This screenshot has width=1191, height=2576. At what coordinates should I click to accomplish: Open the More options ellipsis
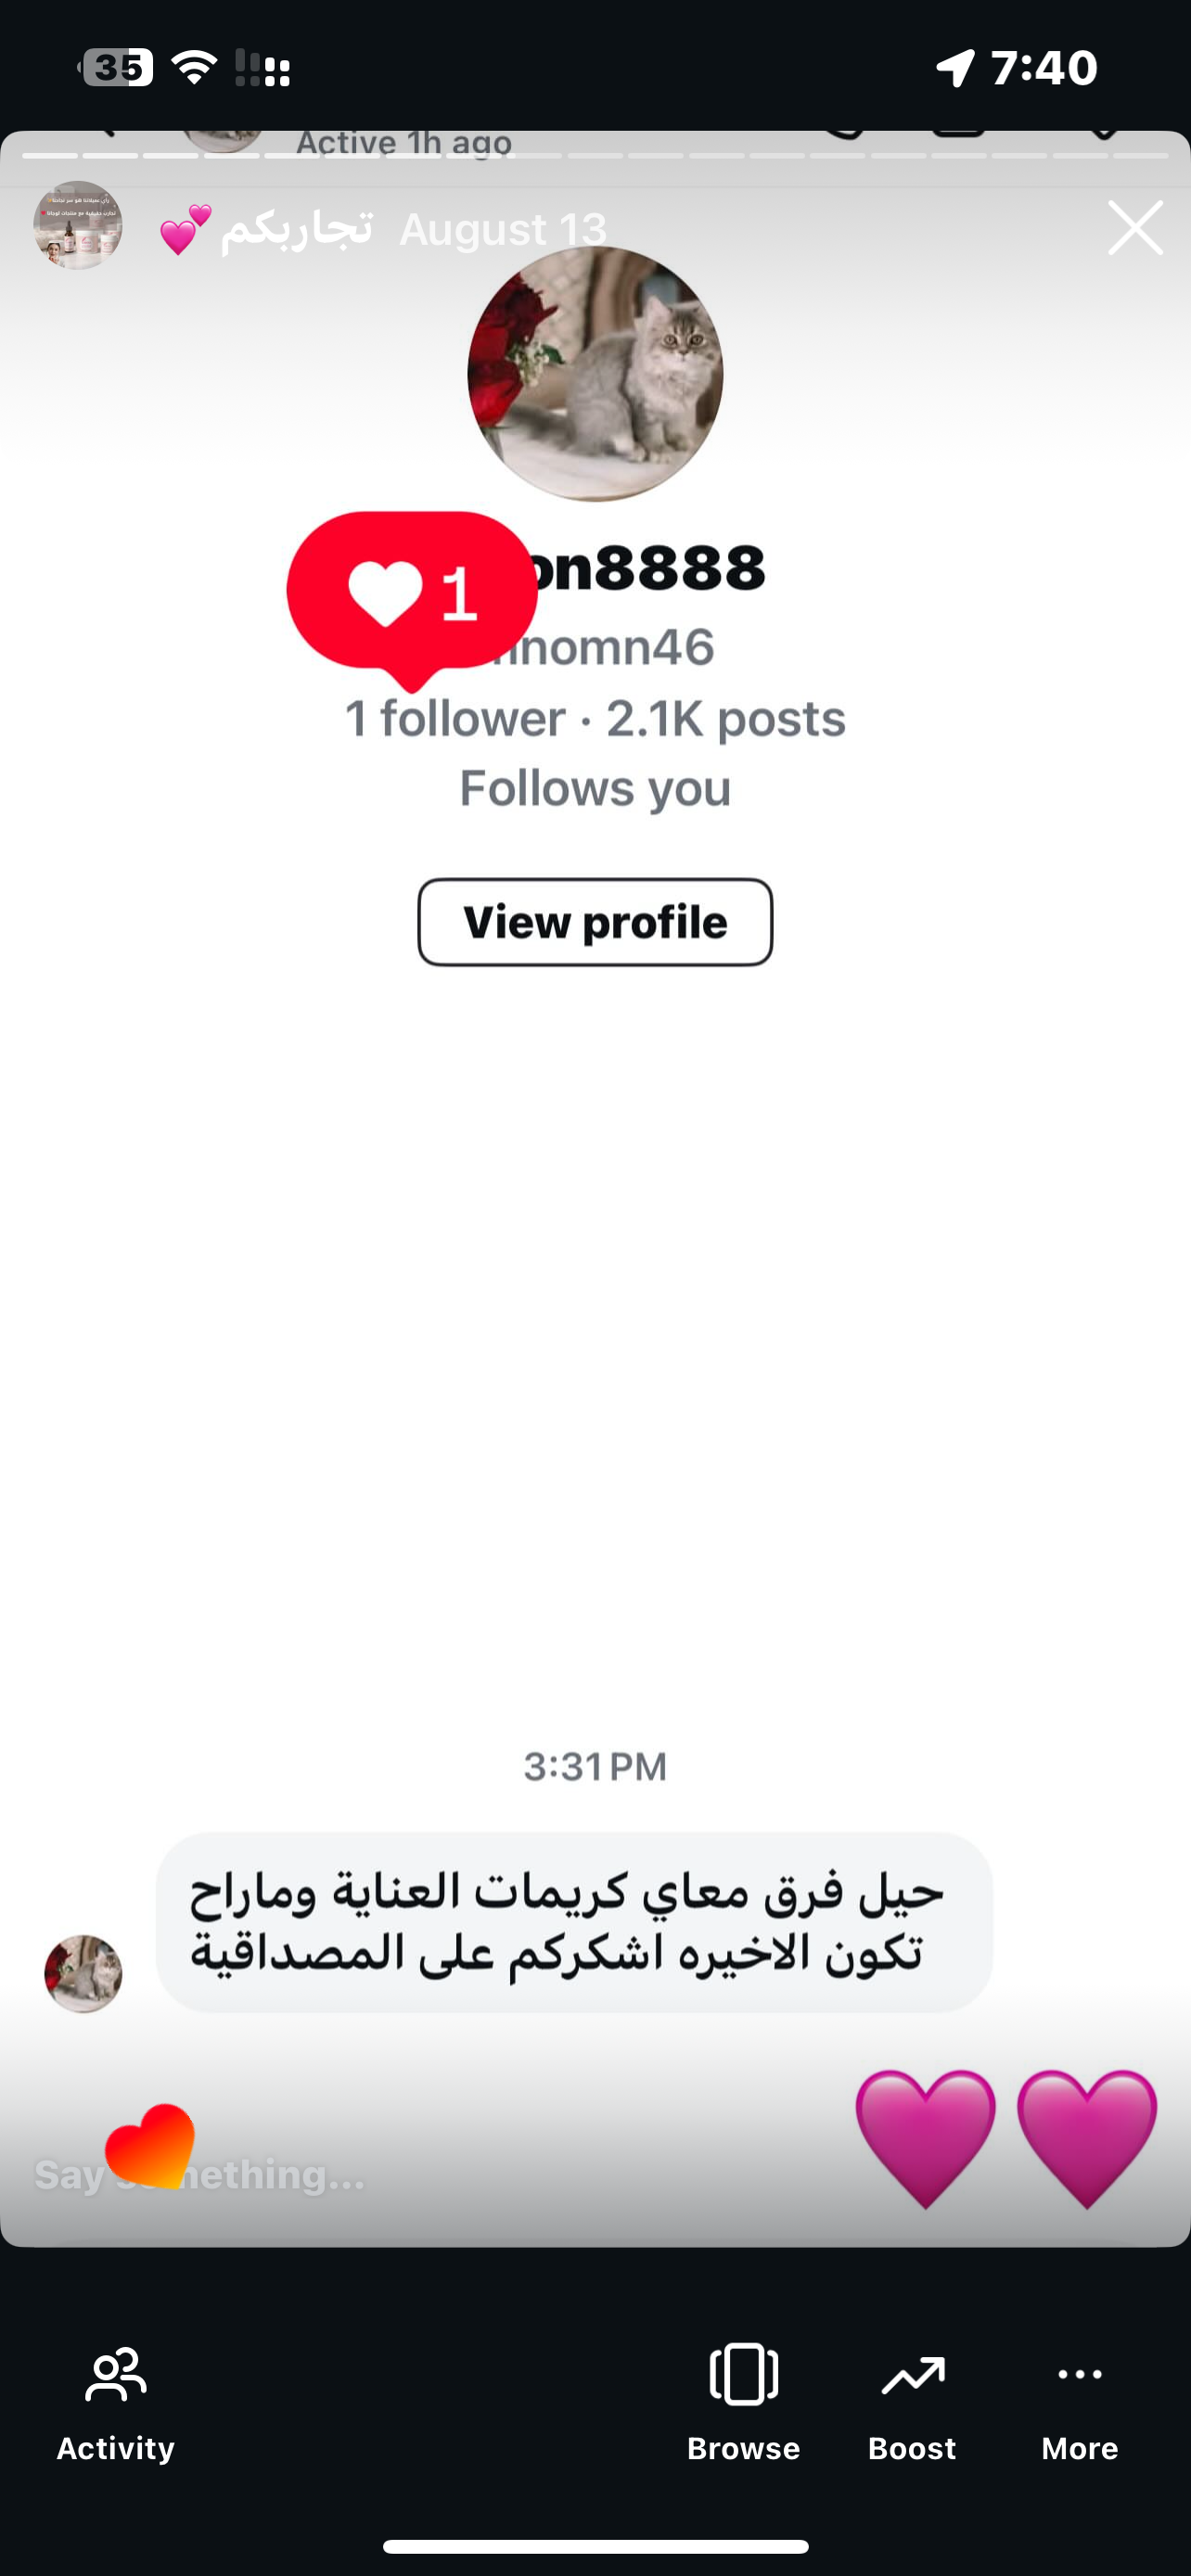coord(1079,2375)
